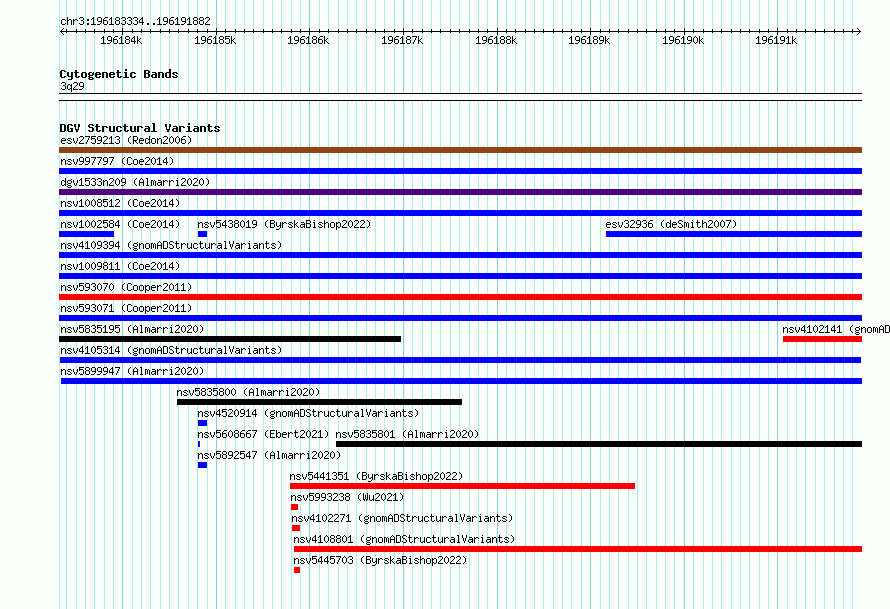The width and height of the screenshot is (890, 609).
Task: Open the nsv5899947 (Almarri2020) label
Action: [132, 371]
